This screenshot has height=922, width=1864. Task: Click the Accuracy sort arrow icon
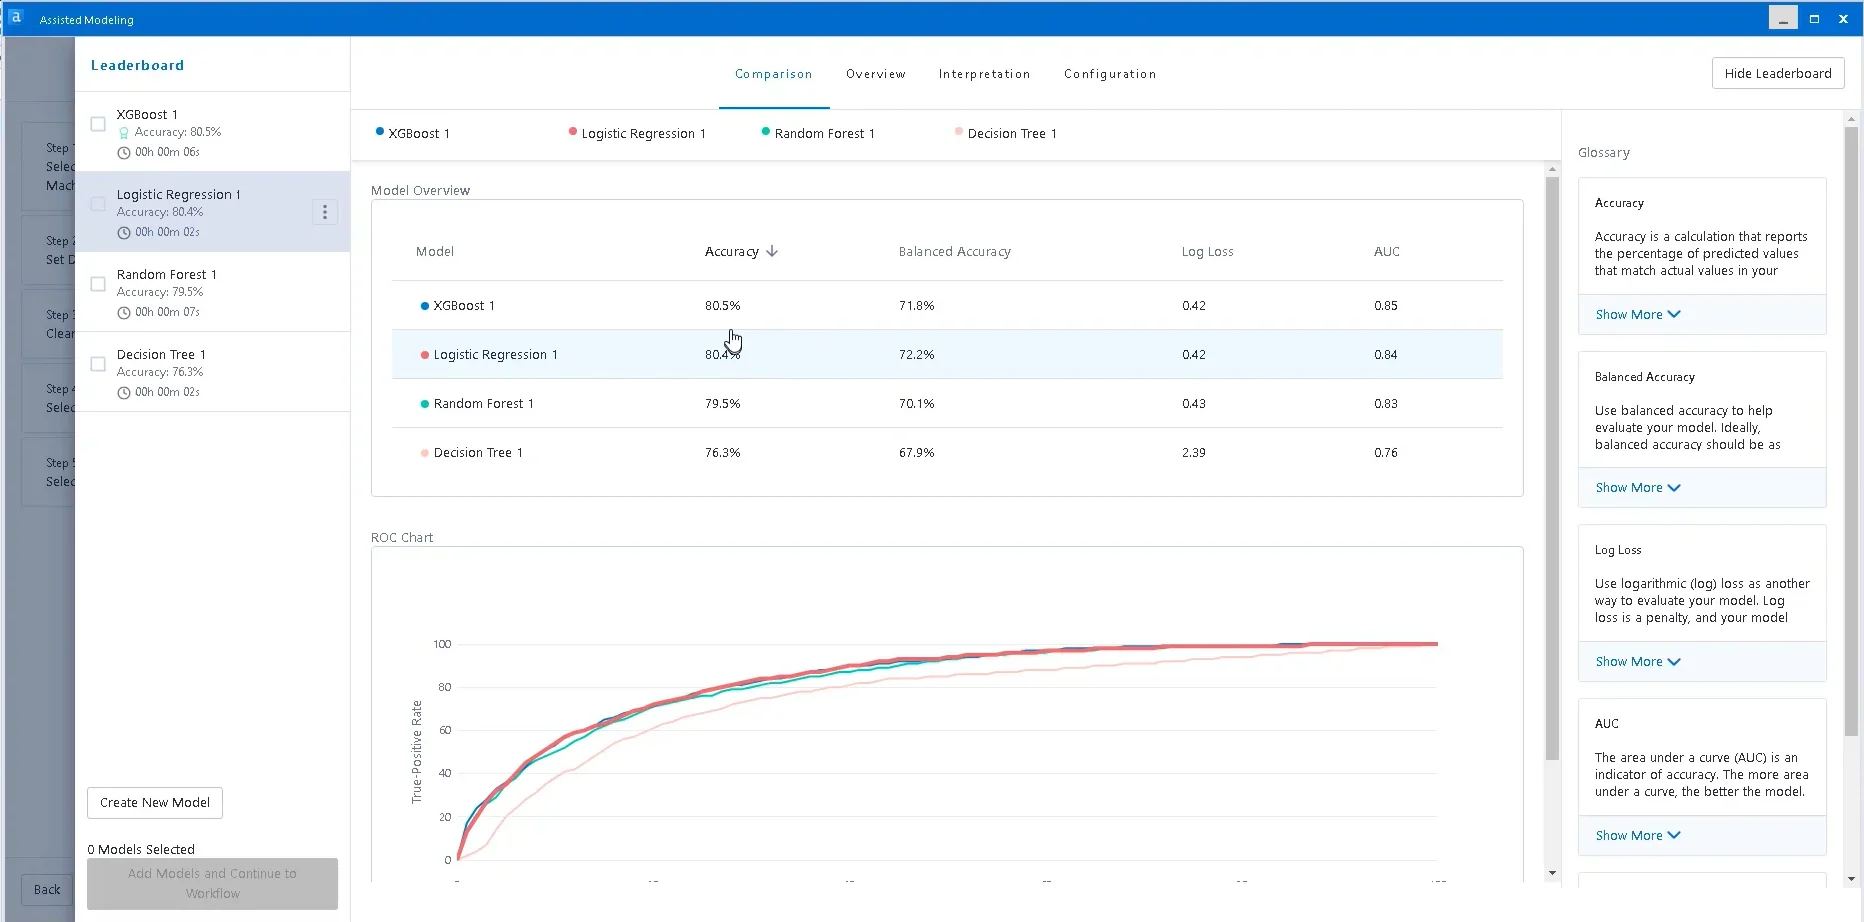pos(772,252)
